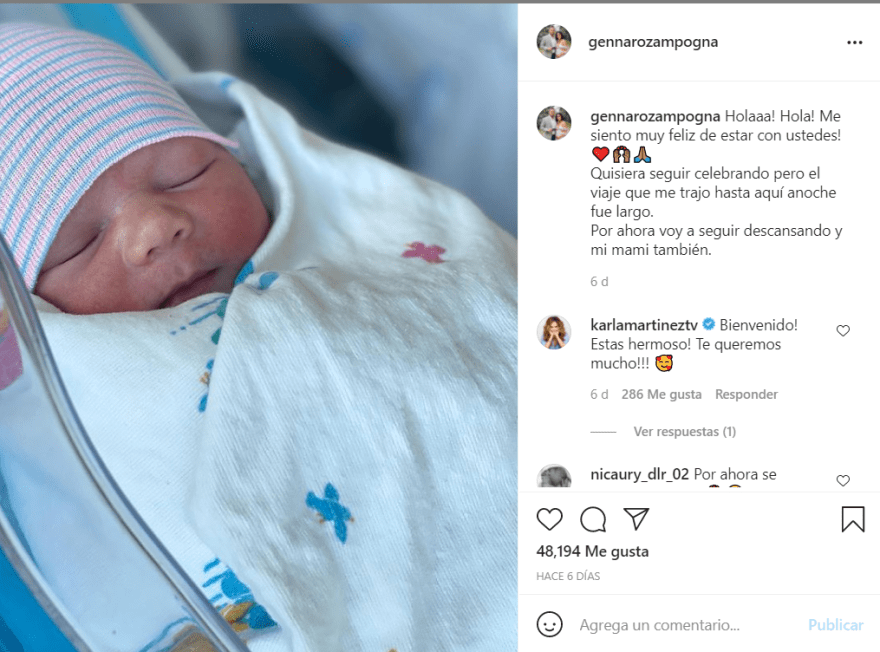Reply to karlamartineztv via Responder
This screenshot has width=880, height=652.
[746, 394]
